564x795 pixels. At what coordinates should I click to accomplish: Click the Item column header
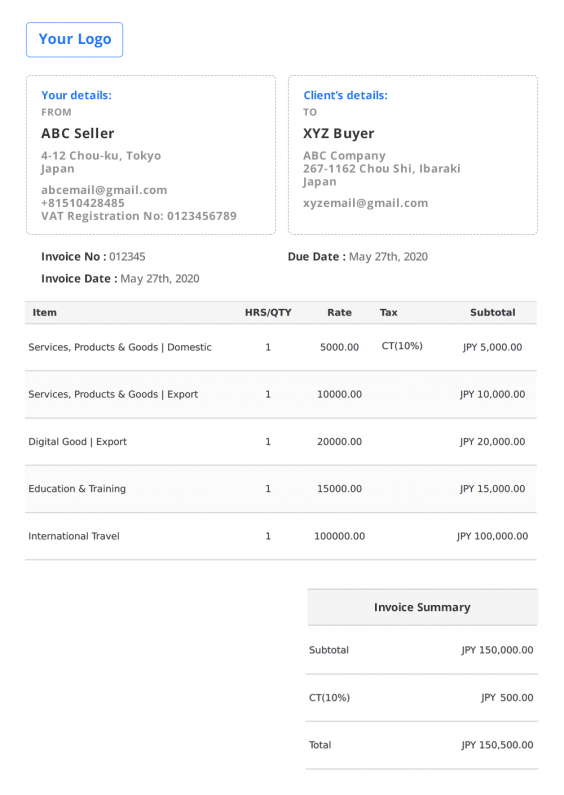pos(45,312)
